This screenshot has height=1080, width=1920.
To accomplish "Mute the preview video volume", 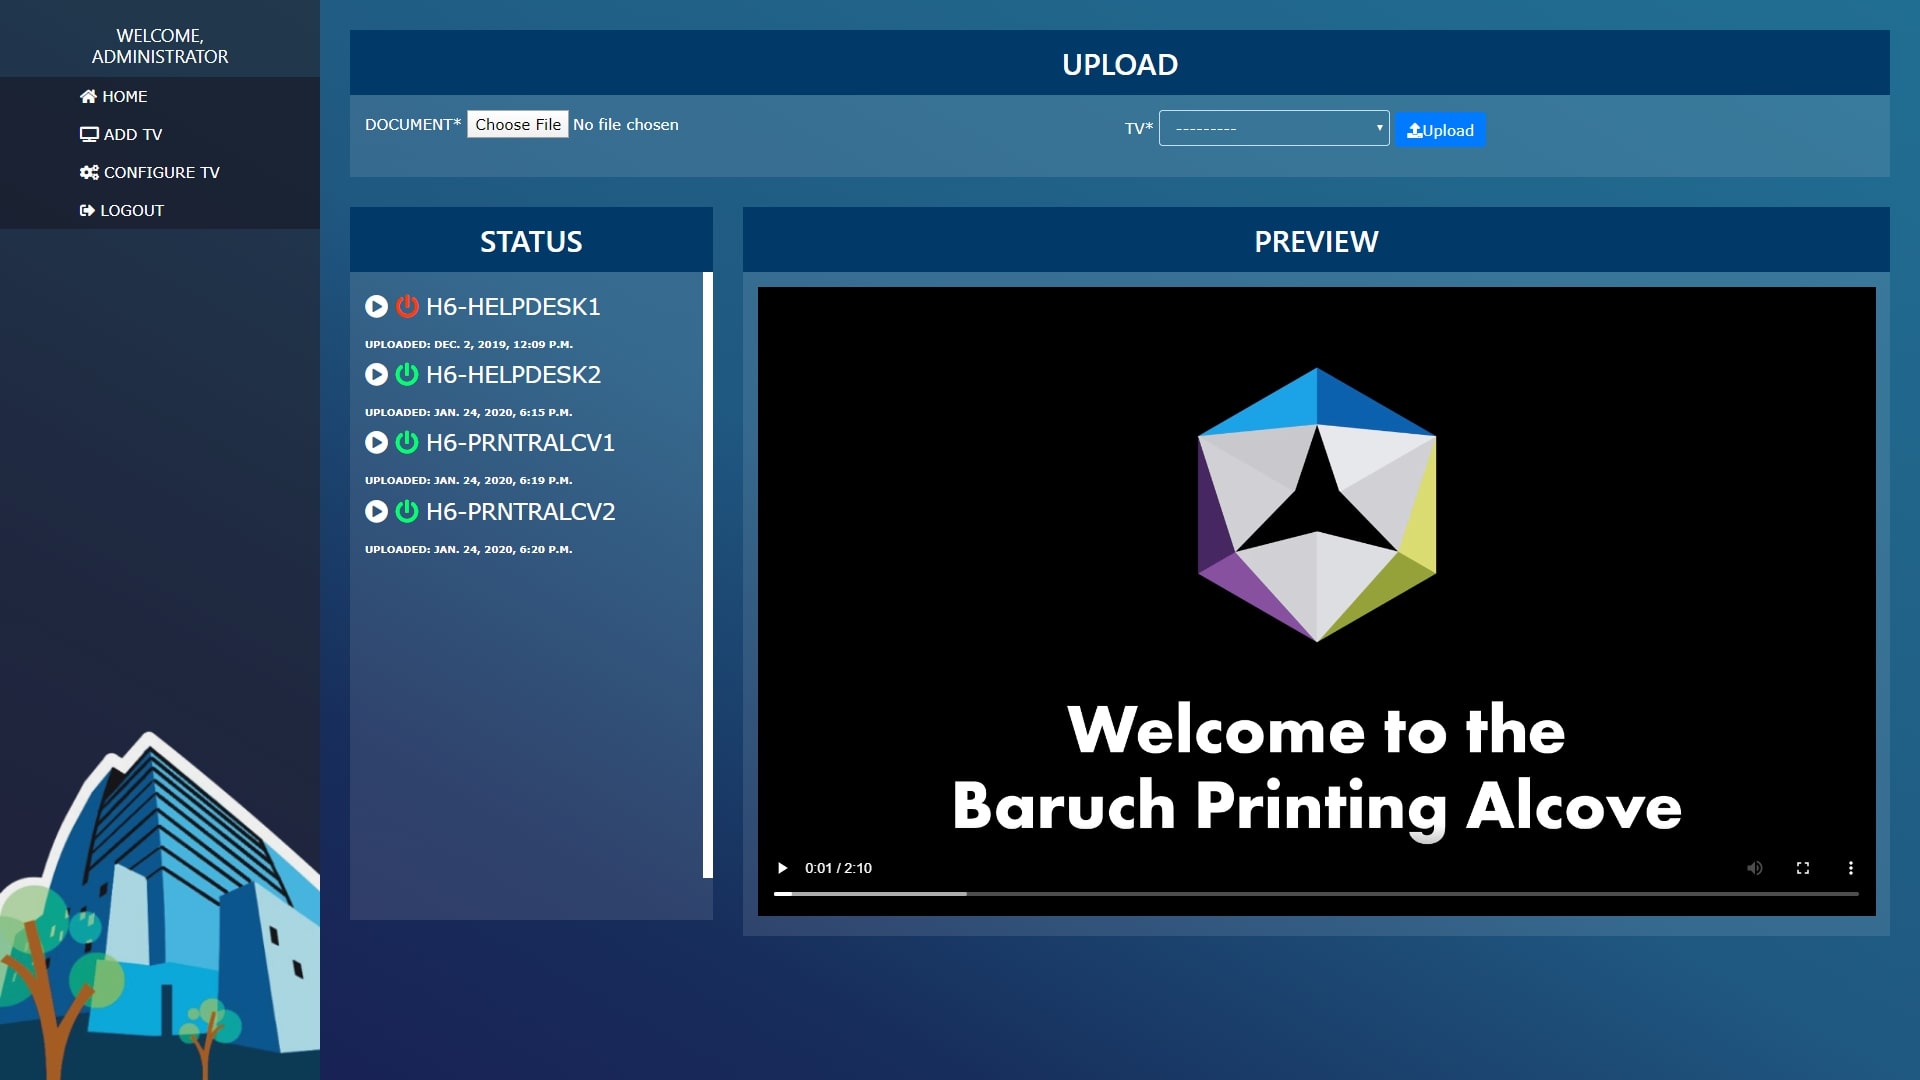I will (1754, 868).
